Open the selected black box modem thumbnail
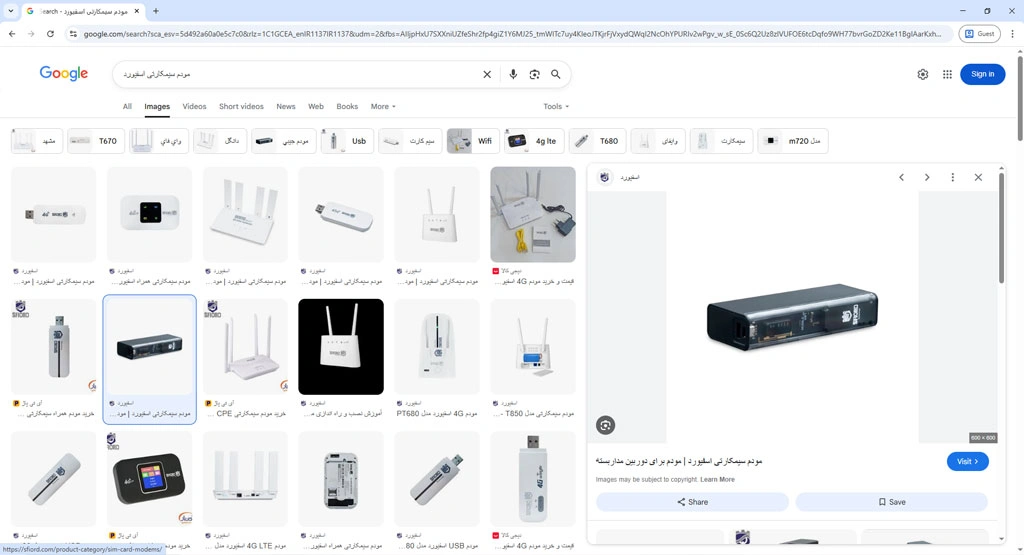 pos(150,347)
